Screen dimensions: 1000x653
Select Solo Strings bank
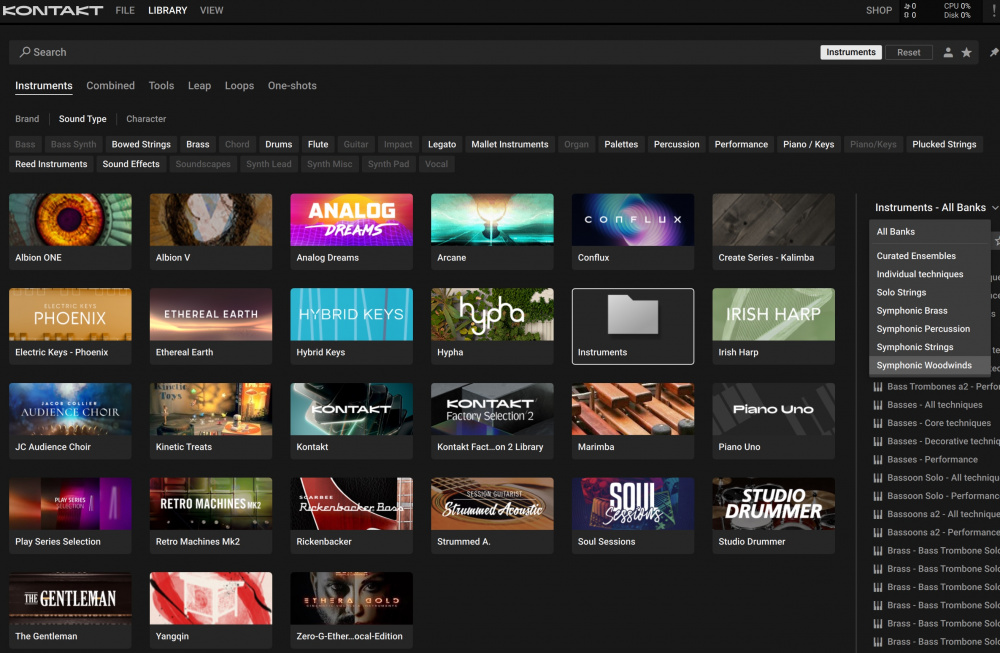(929, 292)
